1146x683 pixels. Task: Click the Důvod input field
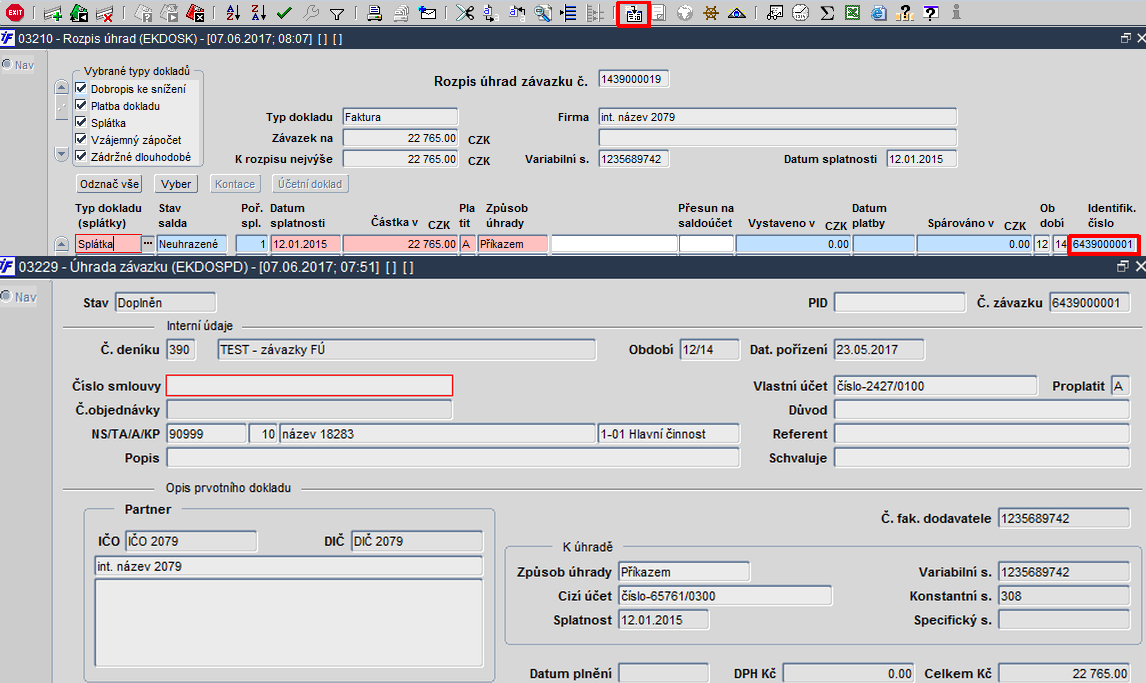point(982,410)
